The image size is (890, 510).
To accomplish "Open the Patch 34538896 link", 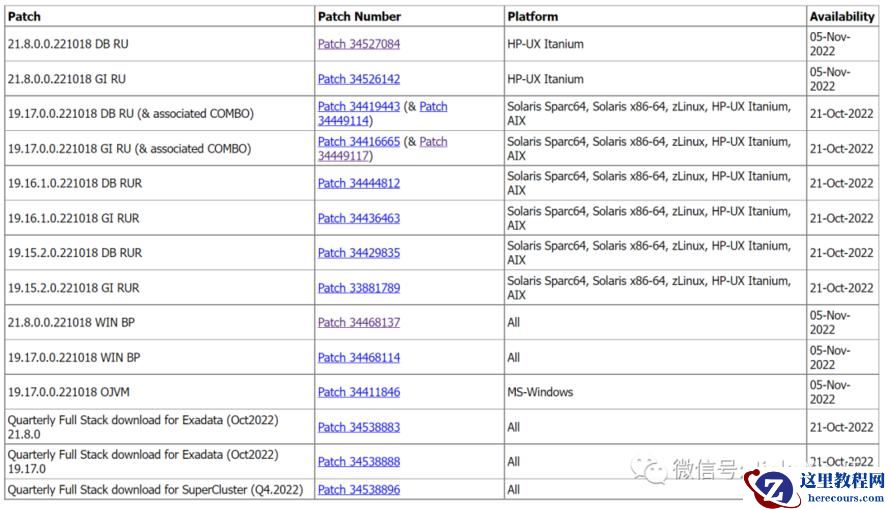I will [x=359, y=490].
